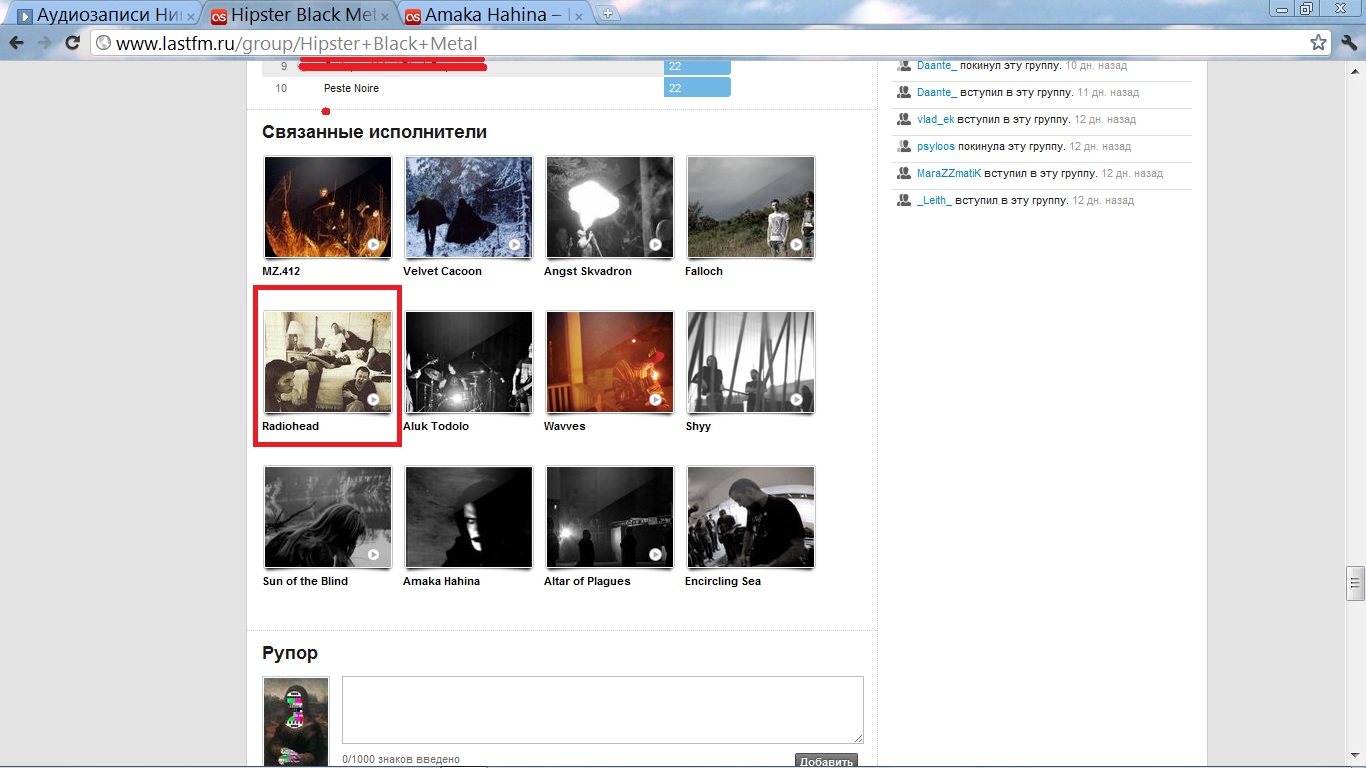
Task: Click the user icon beside vlad_ek
Action: [904, 119]
